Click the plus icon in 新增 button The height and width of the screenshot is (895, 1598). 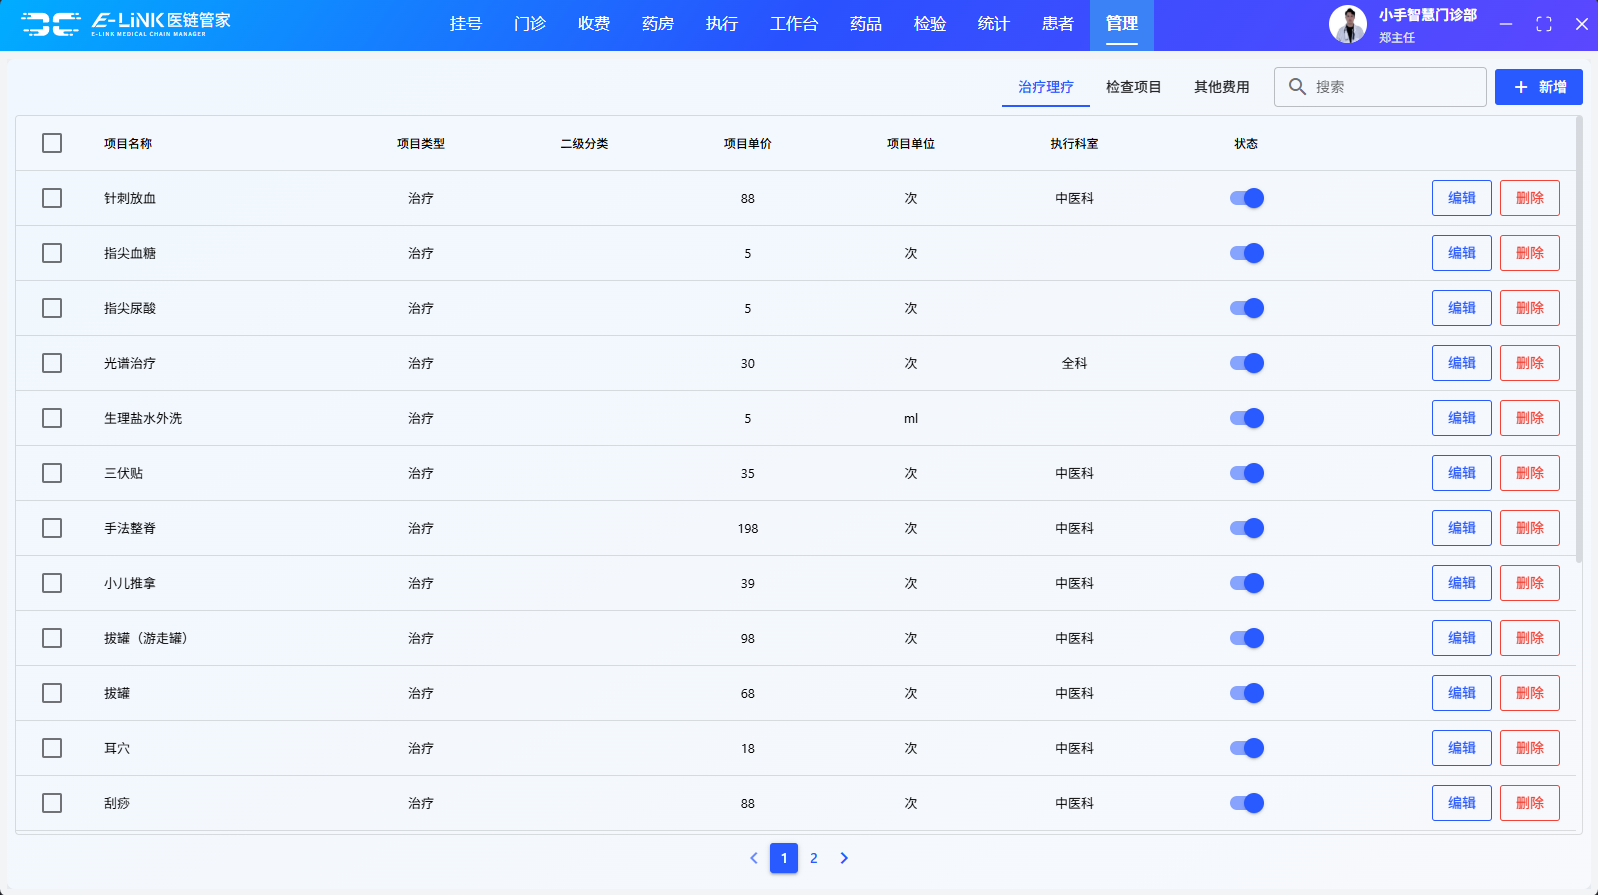[x=1520, y=87]
